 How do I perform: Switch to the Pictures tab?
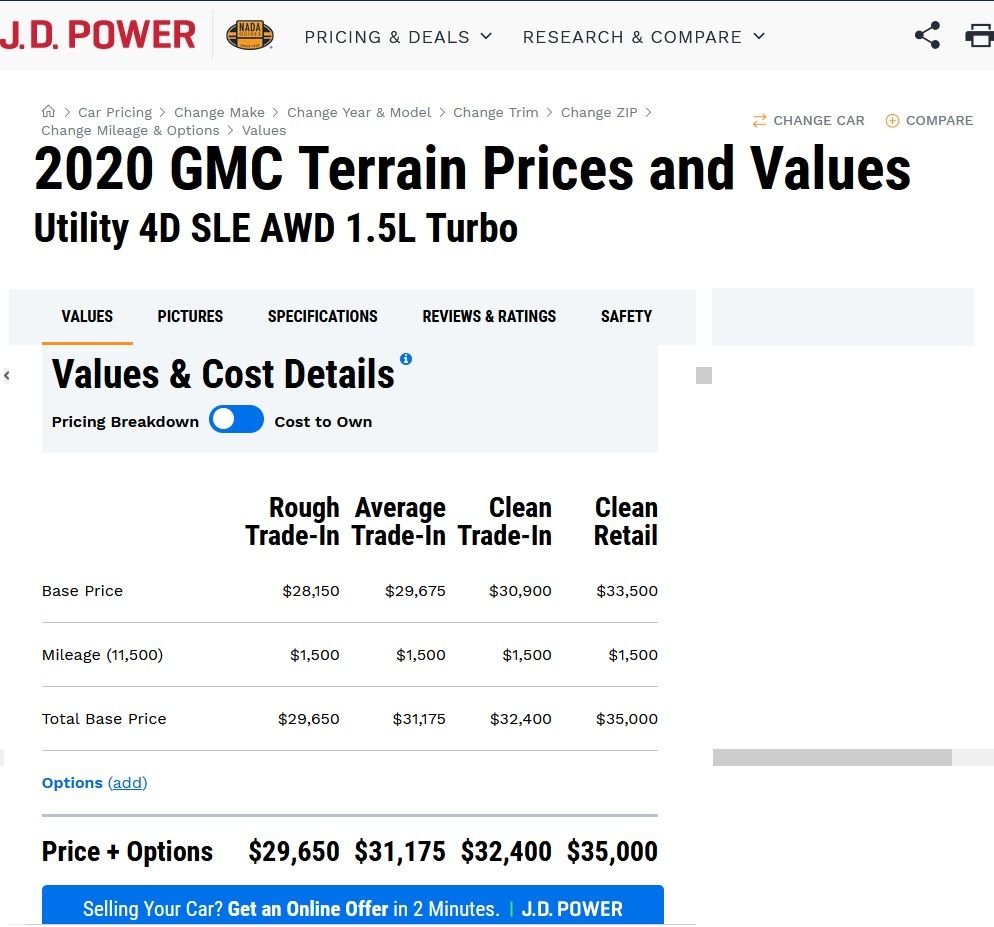(x=190, y=316)
